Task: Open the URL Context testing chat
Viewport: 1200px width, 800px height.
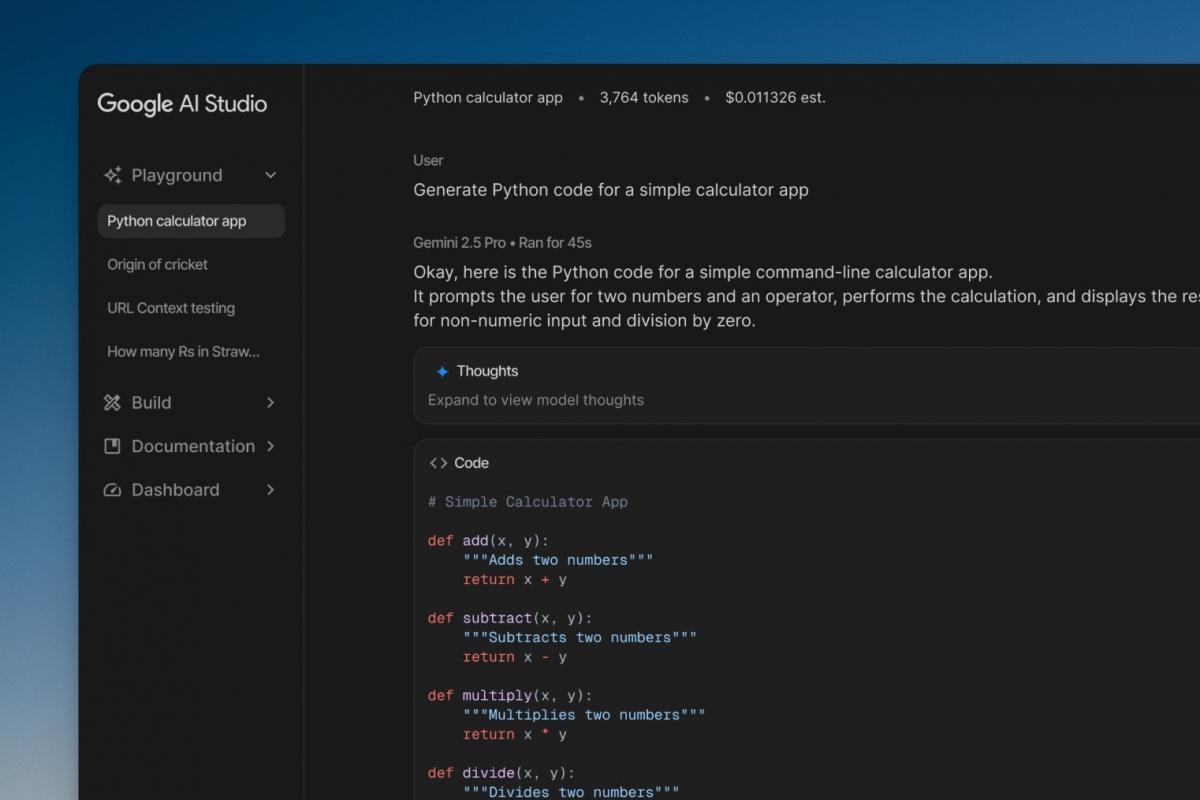Action: tap(170, 308)
